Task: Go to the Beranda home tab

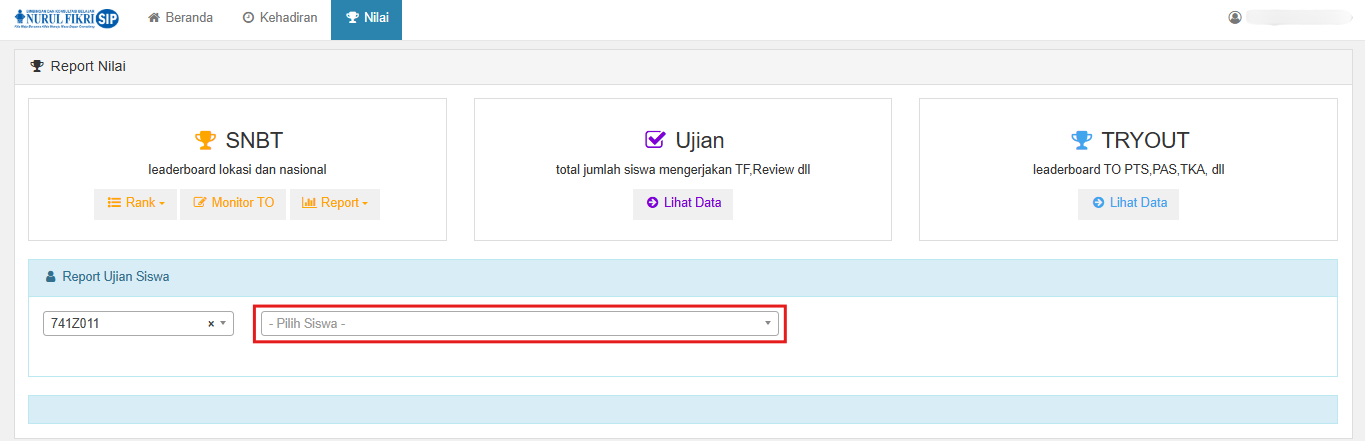Action: tap(180, 18)
